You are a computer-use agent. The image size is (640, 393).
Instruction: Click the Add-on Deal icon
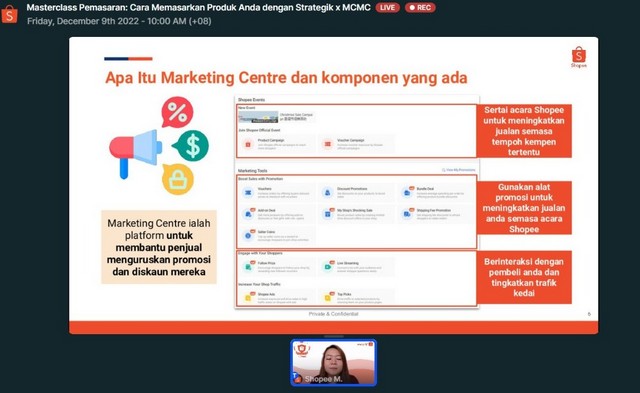(248, 213)
